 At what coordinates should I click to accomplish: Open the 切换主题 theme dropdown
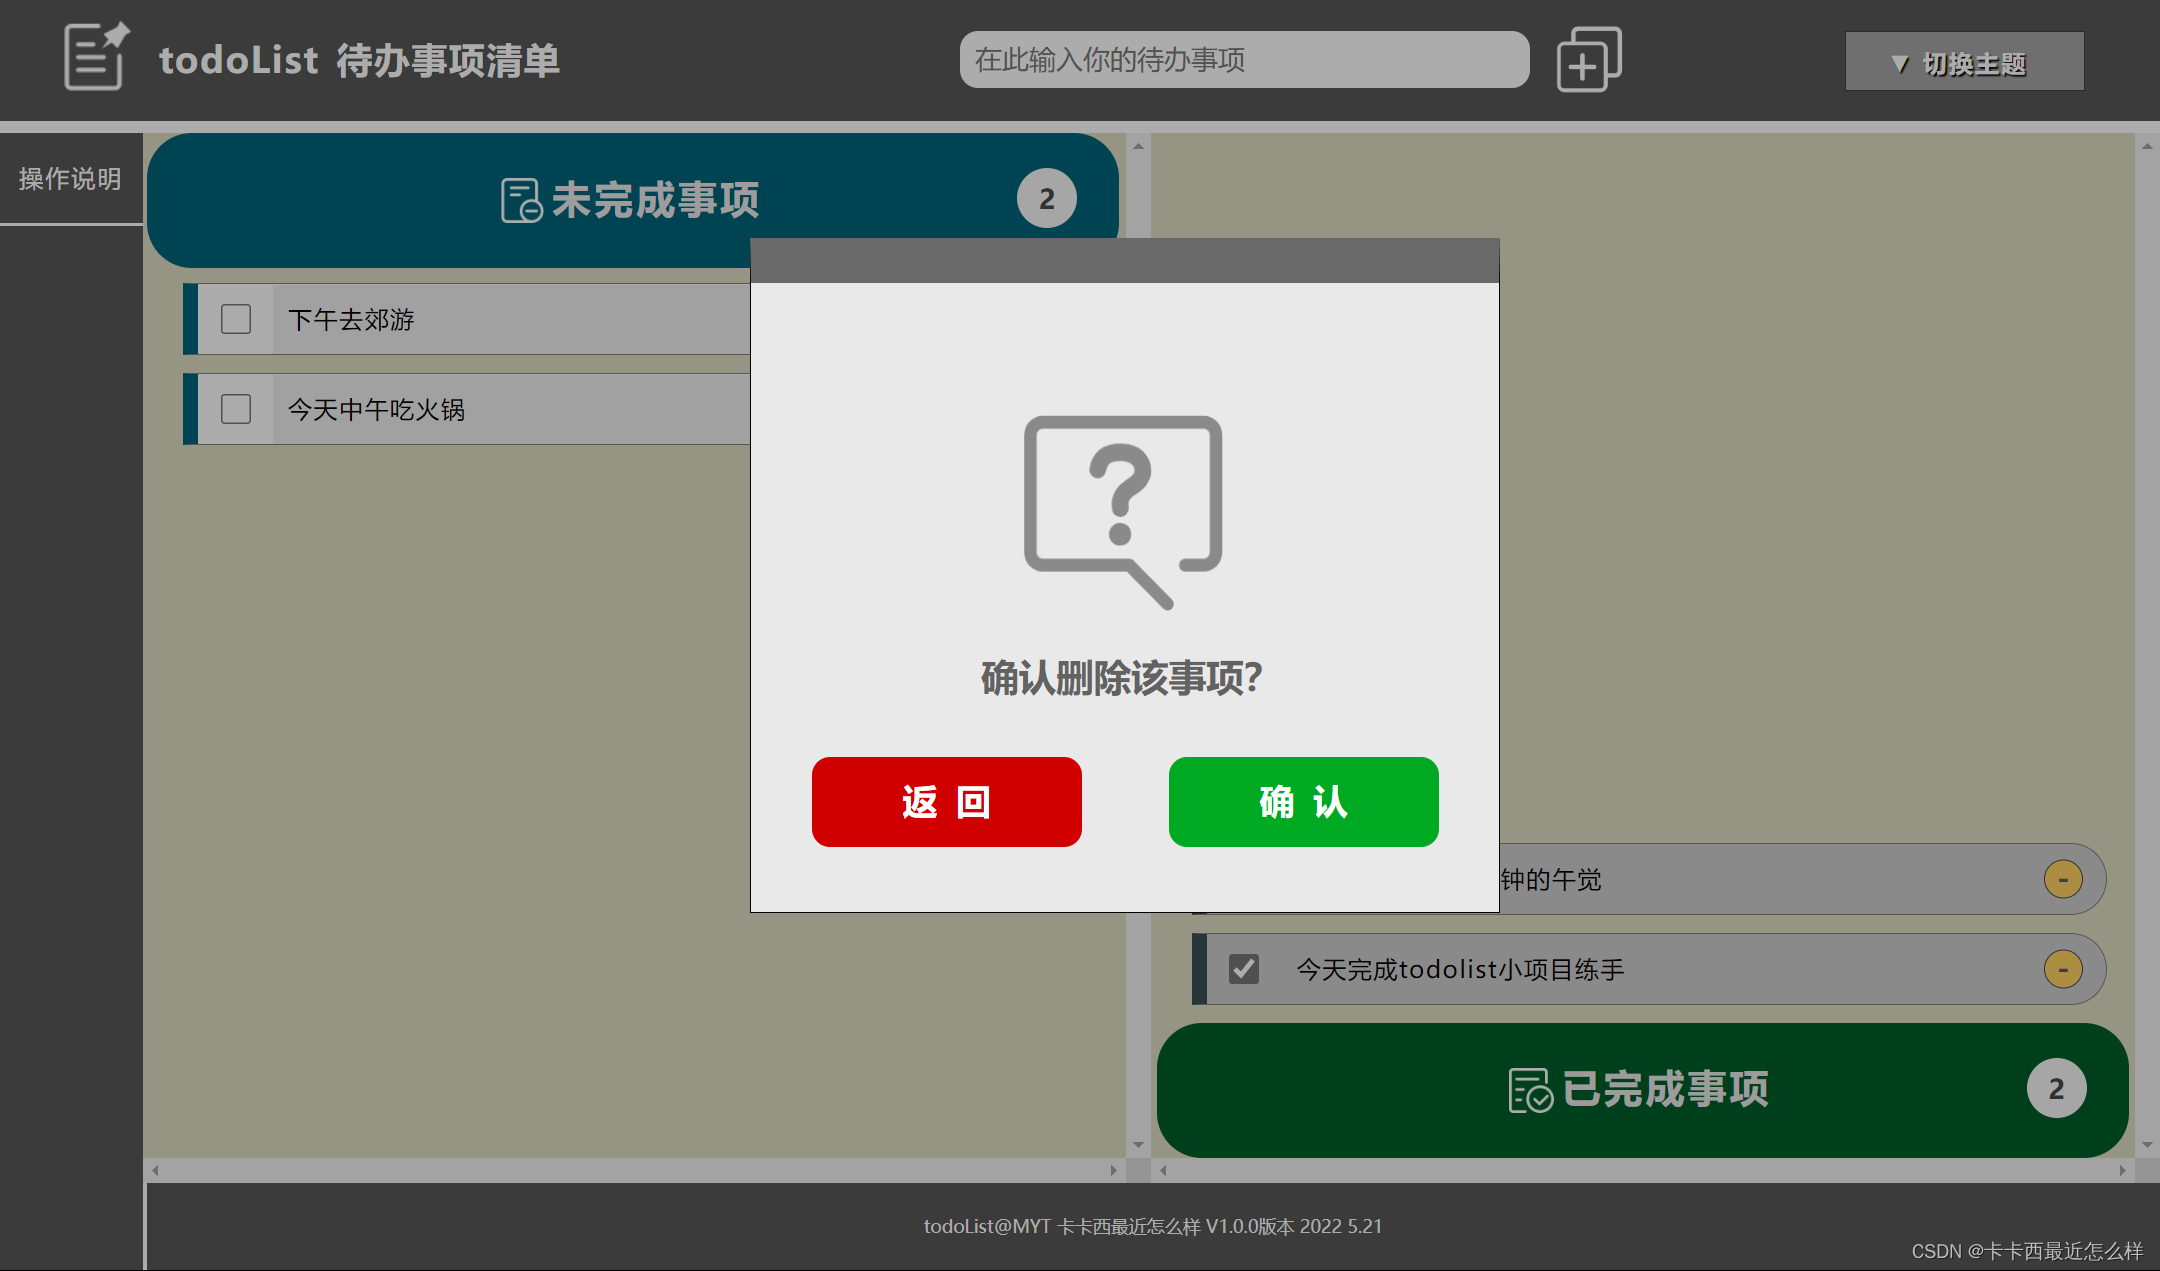[1963, 61]
